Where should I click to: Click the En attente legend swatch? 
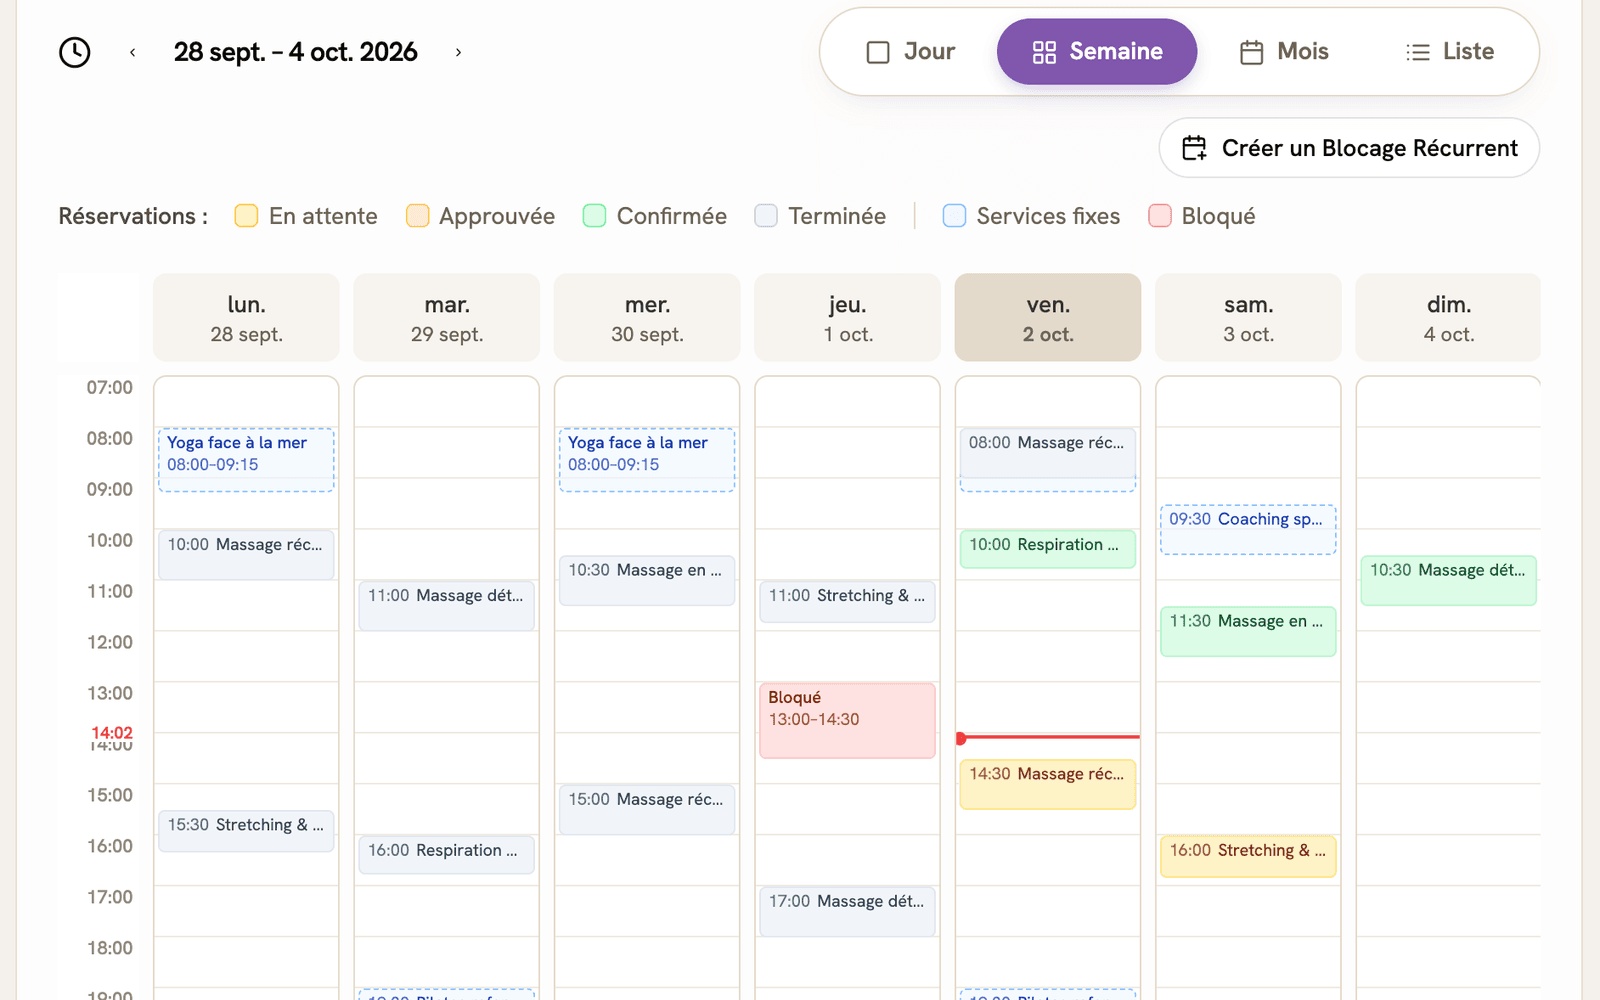tap(246, 216)
